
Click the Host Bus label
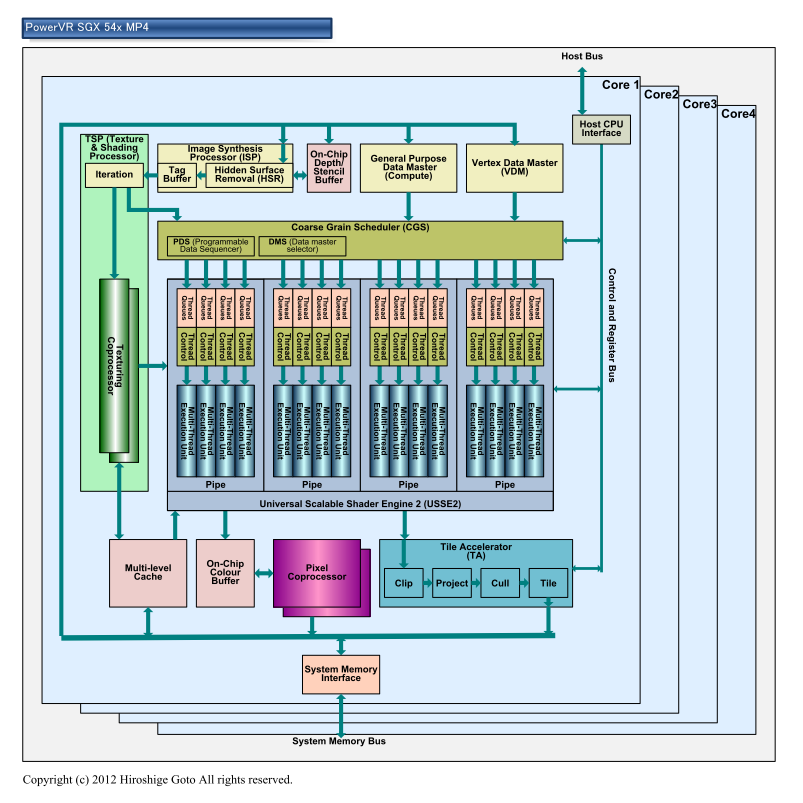(x=582, y=56)
